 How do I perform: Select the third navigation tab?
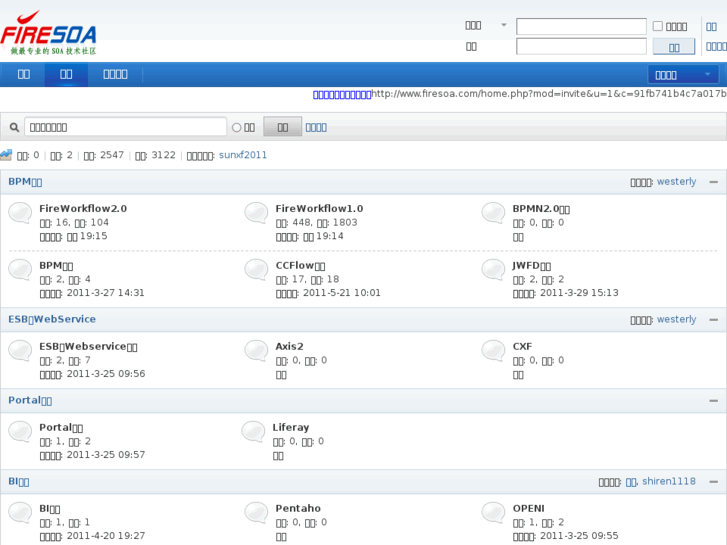point(115,74)
